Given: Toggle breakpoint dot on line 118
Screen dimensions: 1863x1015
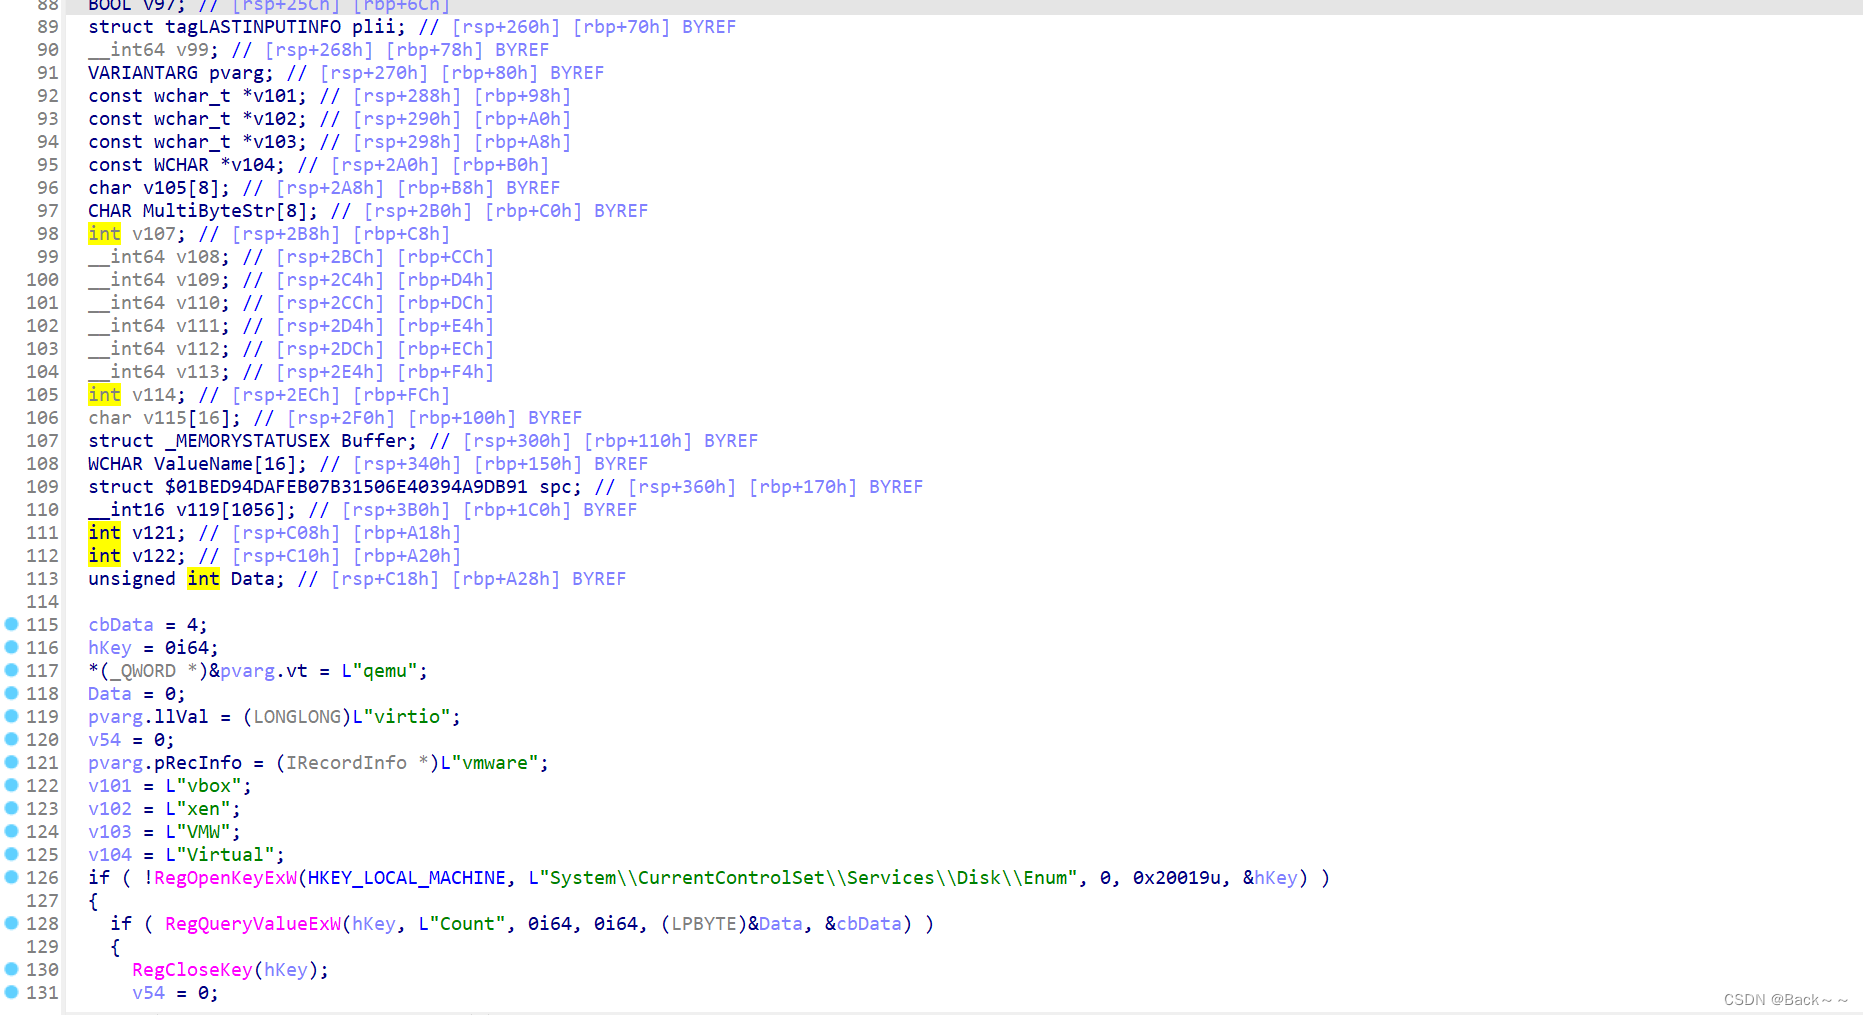Looking at the screenshot, I should click(x=12, y=693).
